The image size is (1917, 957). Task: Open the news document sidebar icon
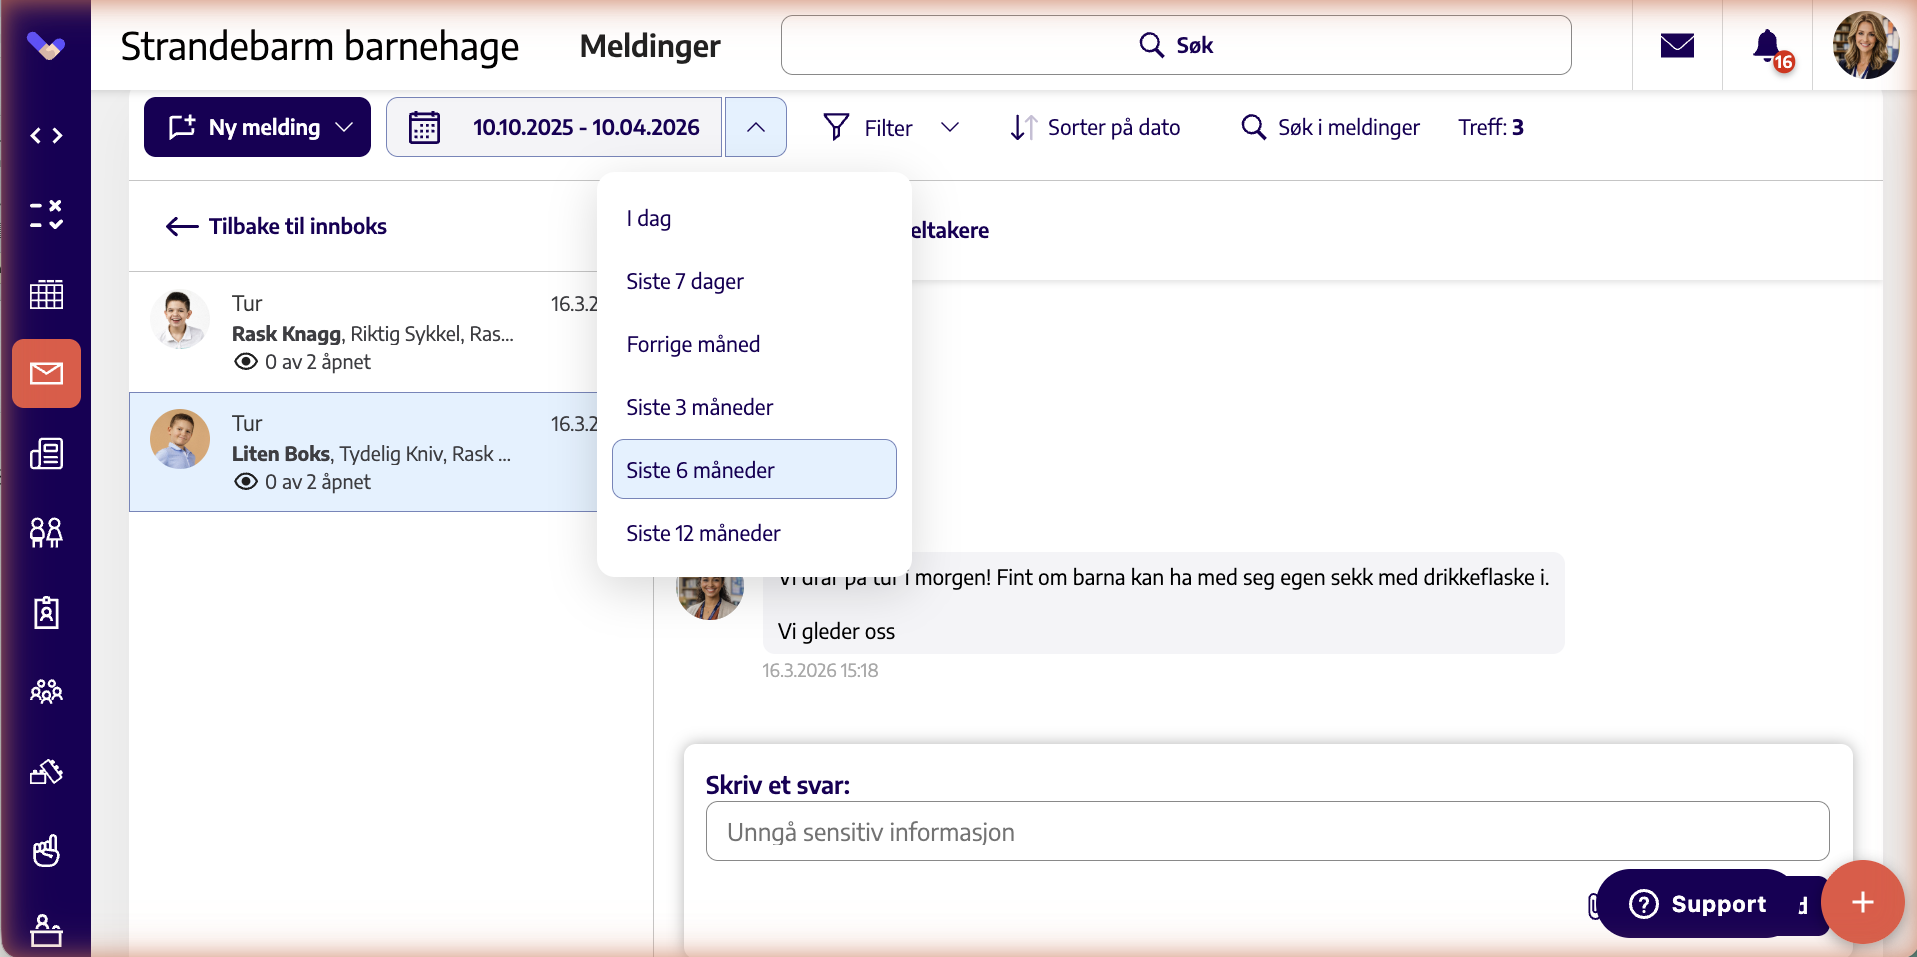pos(46,454)
